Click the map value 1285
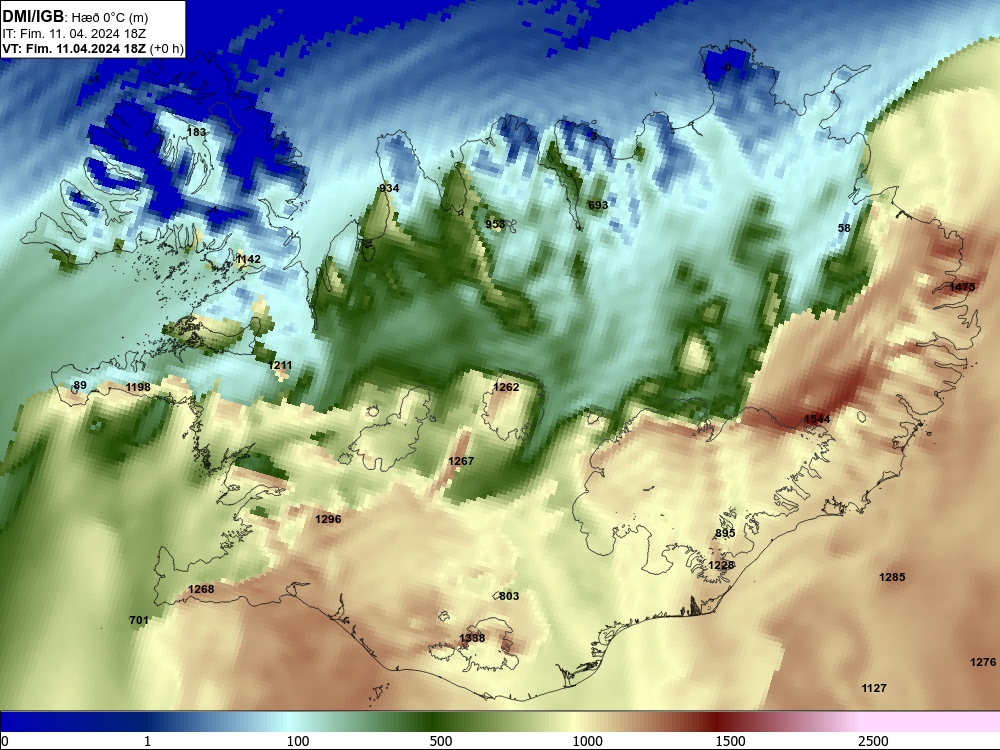Viewport: 1000px width, 750px height. coord(892,577)
